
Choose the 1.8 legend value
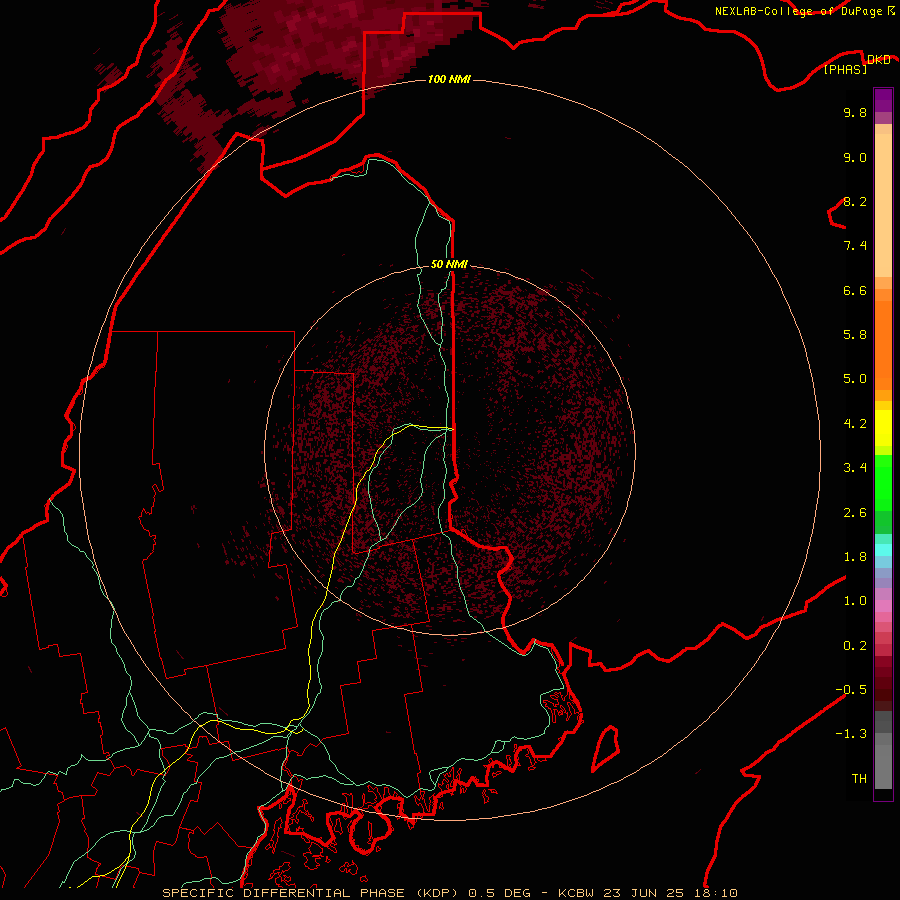(855, 557)
